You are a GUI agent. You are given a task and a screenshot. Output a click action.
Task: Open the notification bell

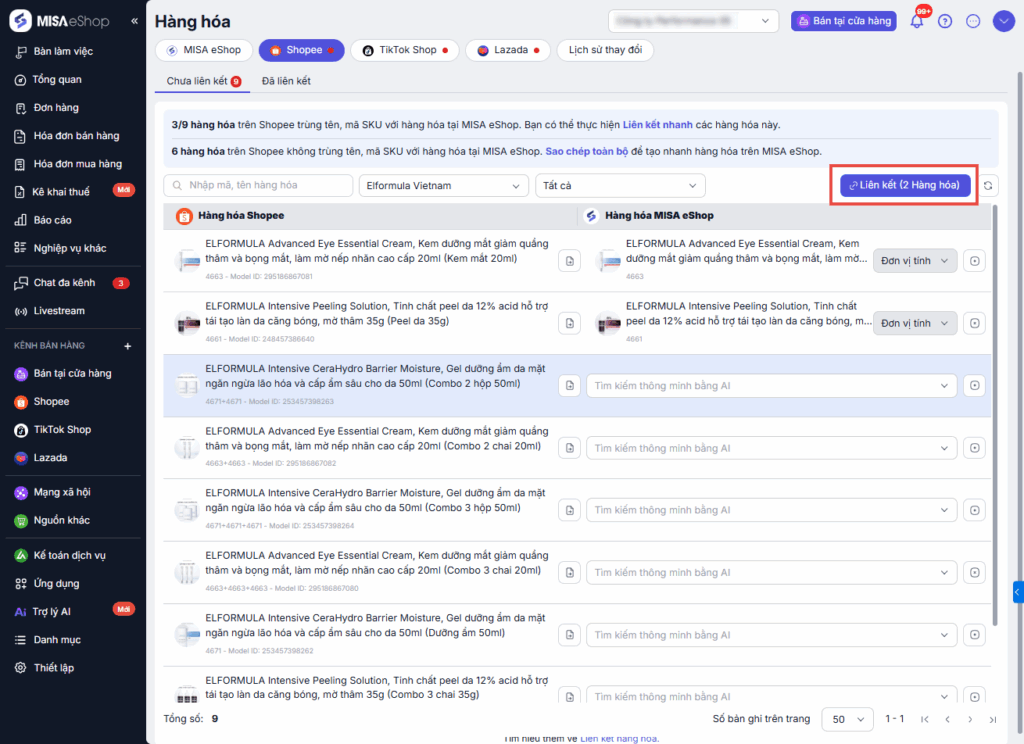(x=917, y=21)
